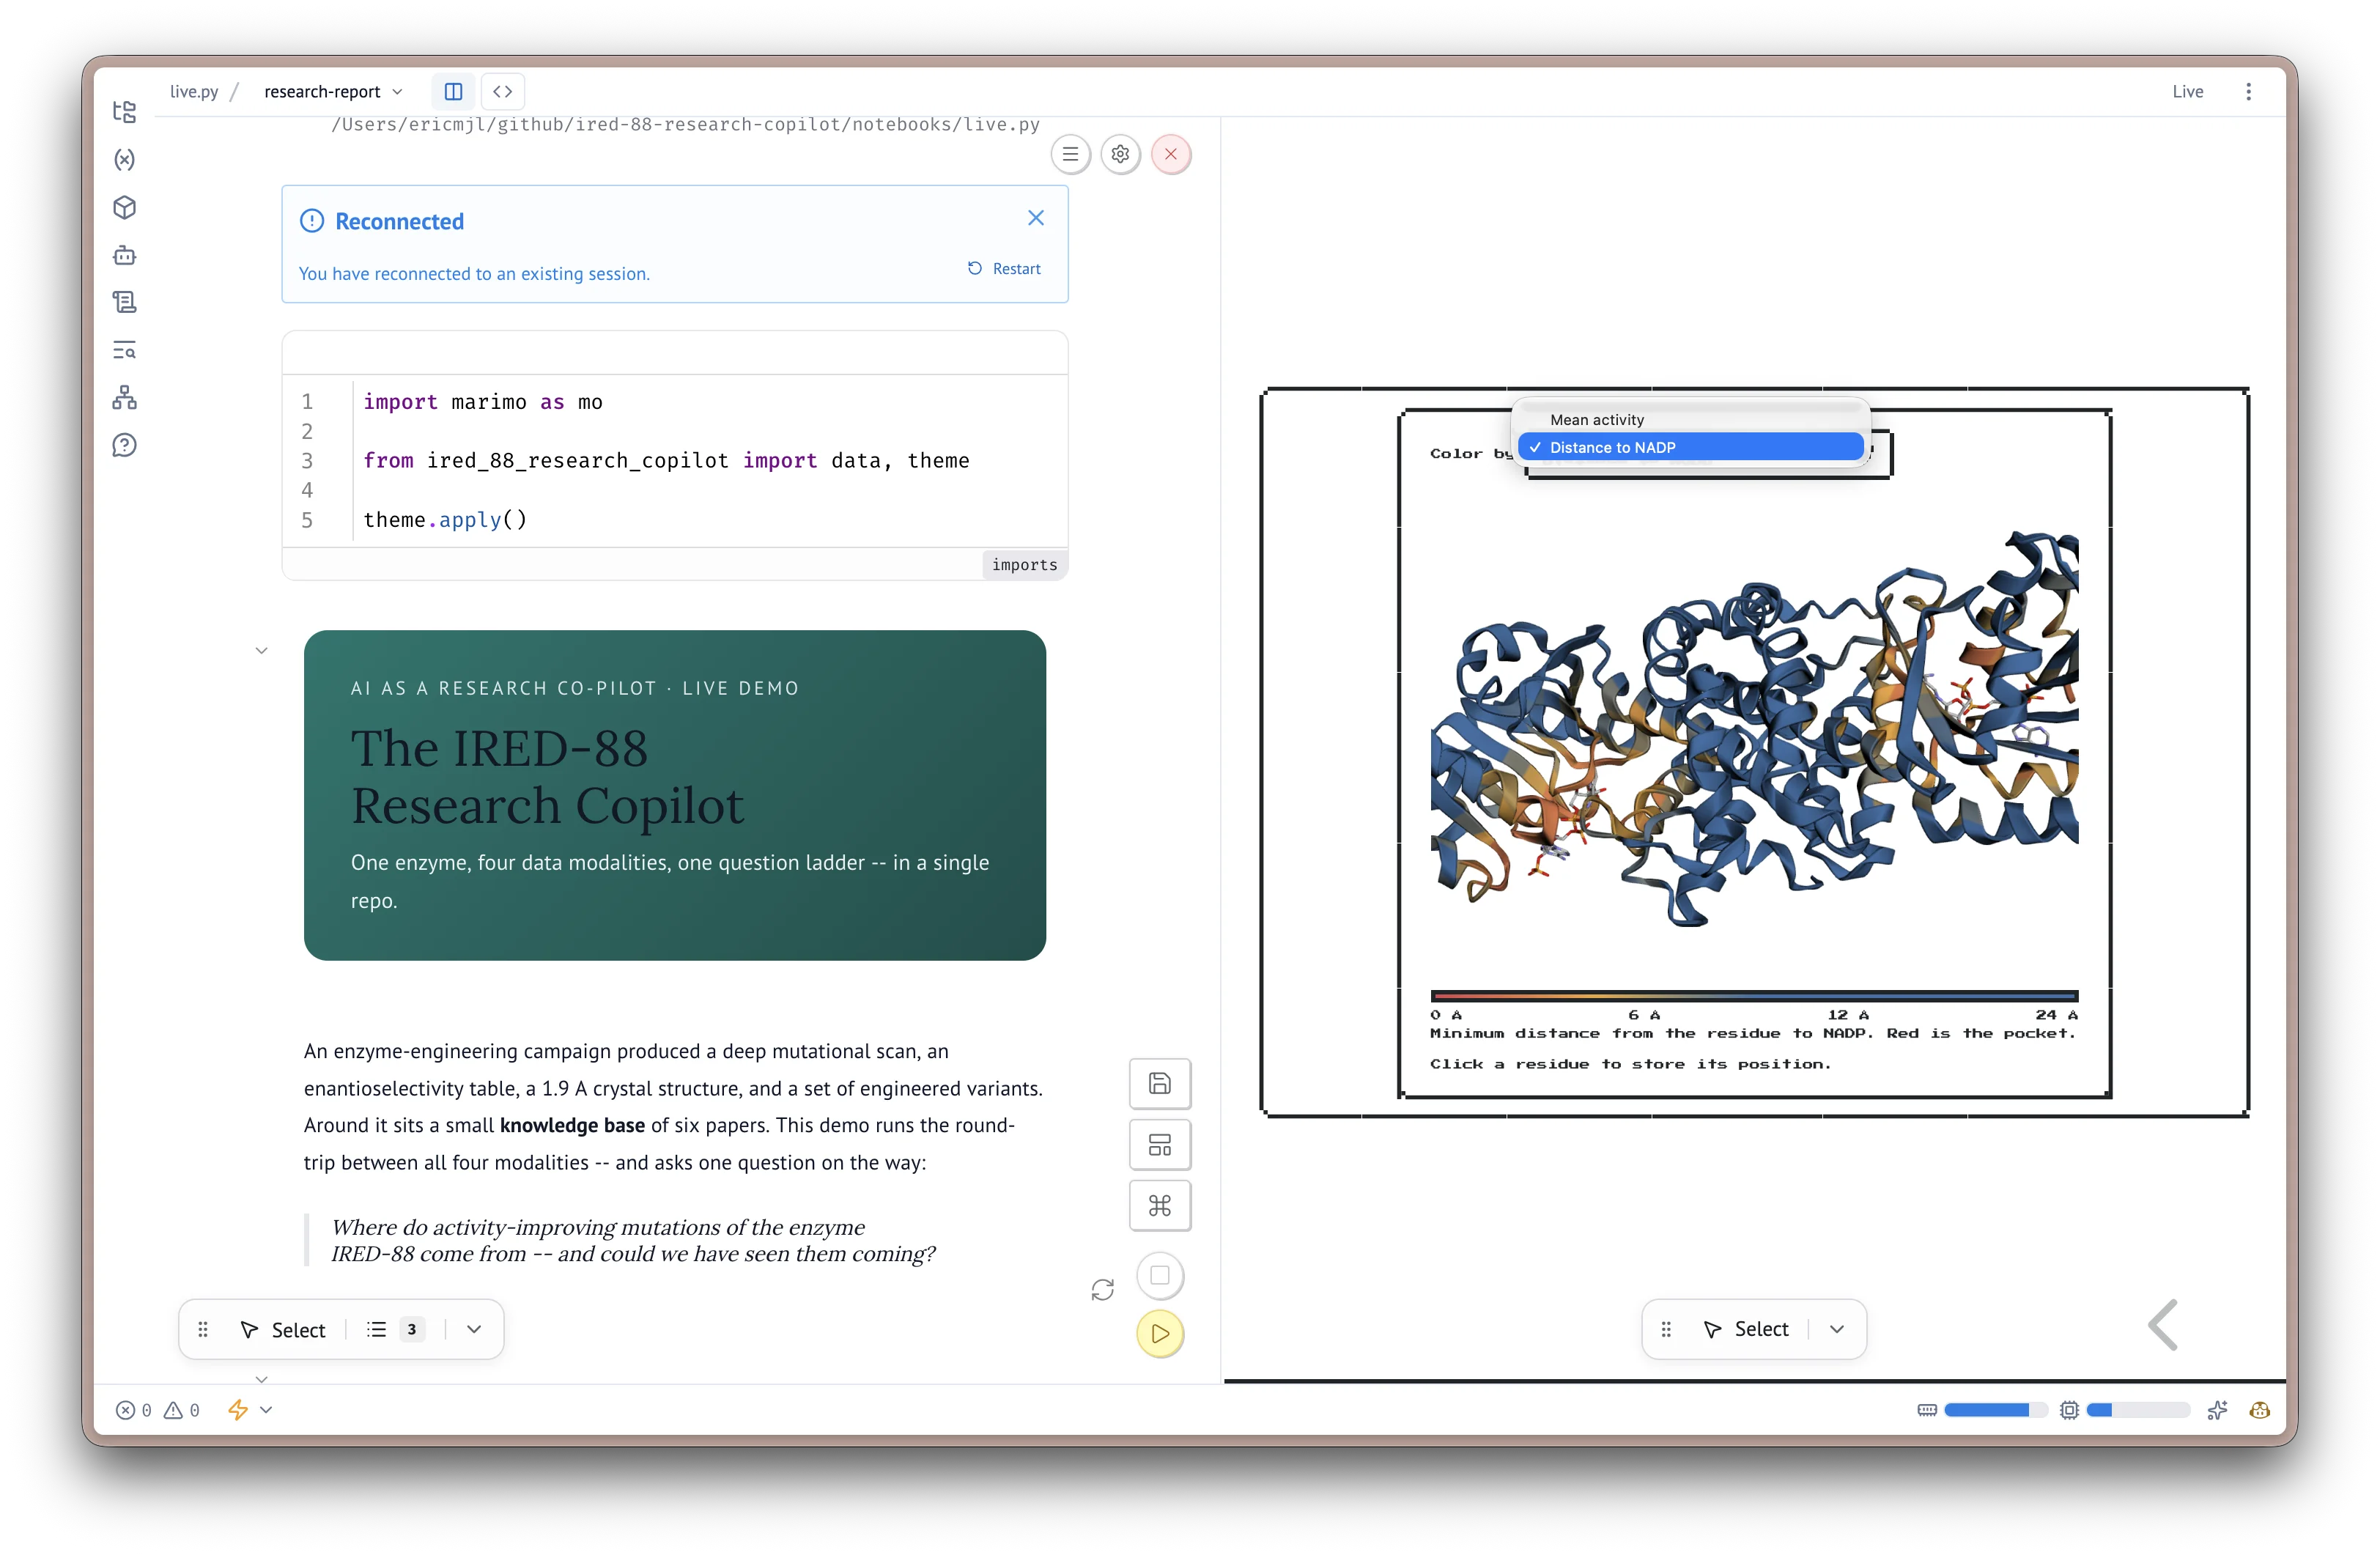Image resolution: width=2380 pixels, height=1555 pixels.
Task: Click the lightning bolt autorun icon
Action: [237, 1410]
